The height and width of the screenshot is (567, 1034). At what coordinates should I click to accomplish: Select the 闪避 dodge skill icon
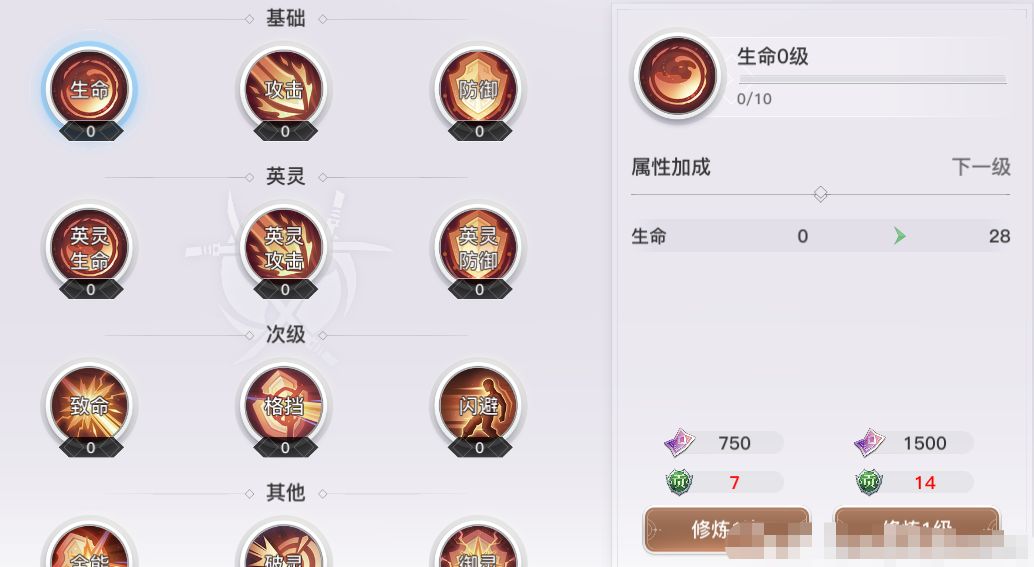(x=479, y=405)
